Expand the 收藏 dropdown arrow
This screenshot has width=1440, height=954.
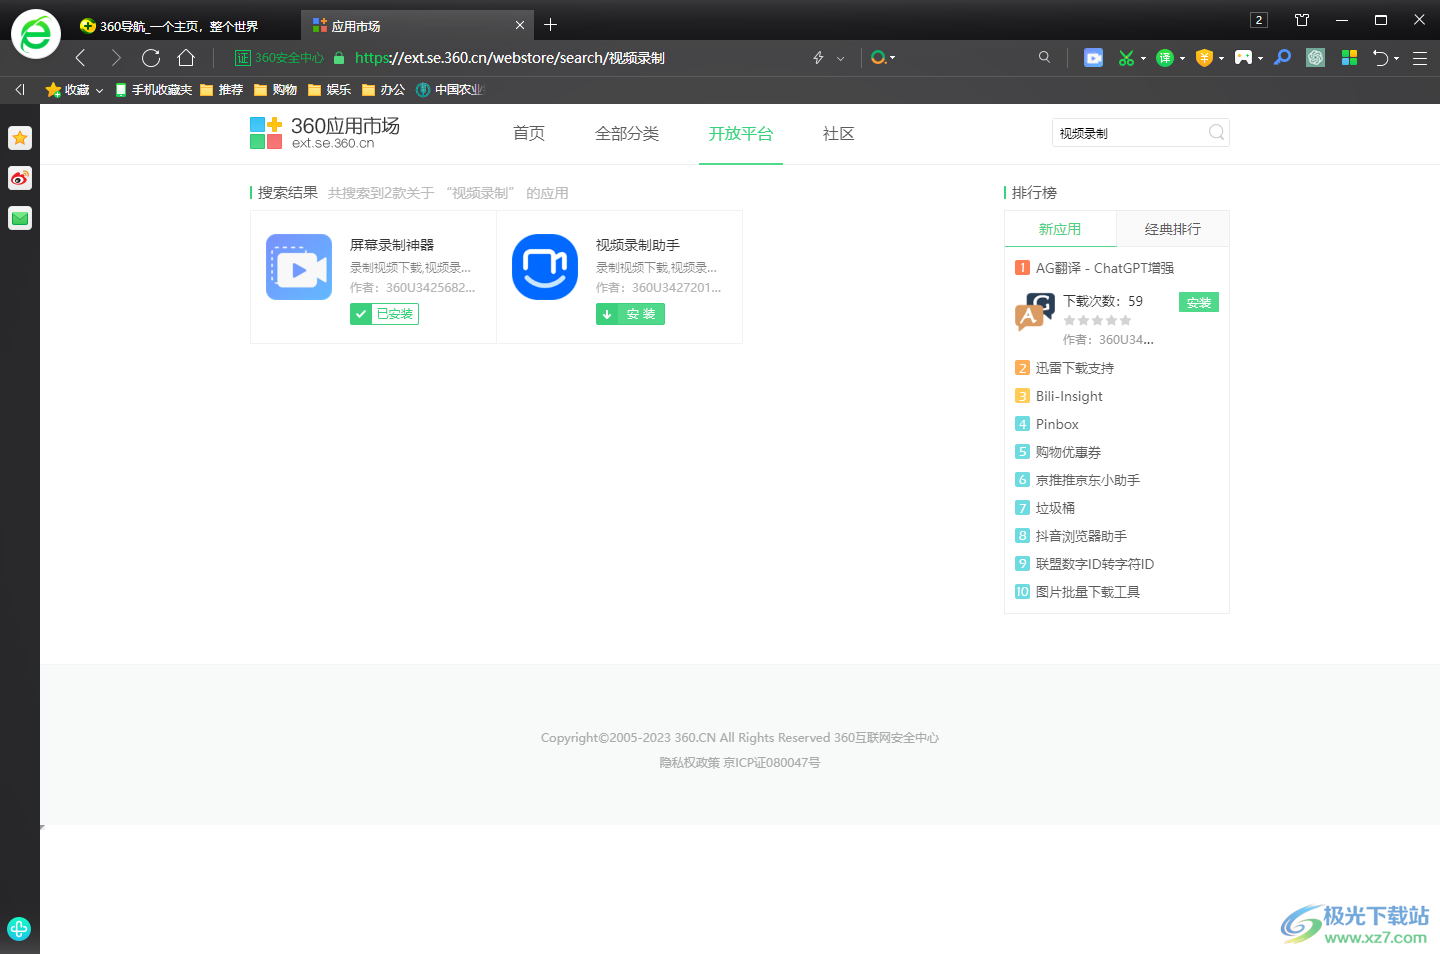99,90
